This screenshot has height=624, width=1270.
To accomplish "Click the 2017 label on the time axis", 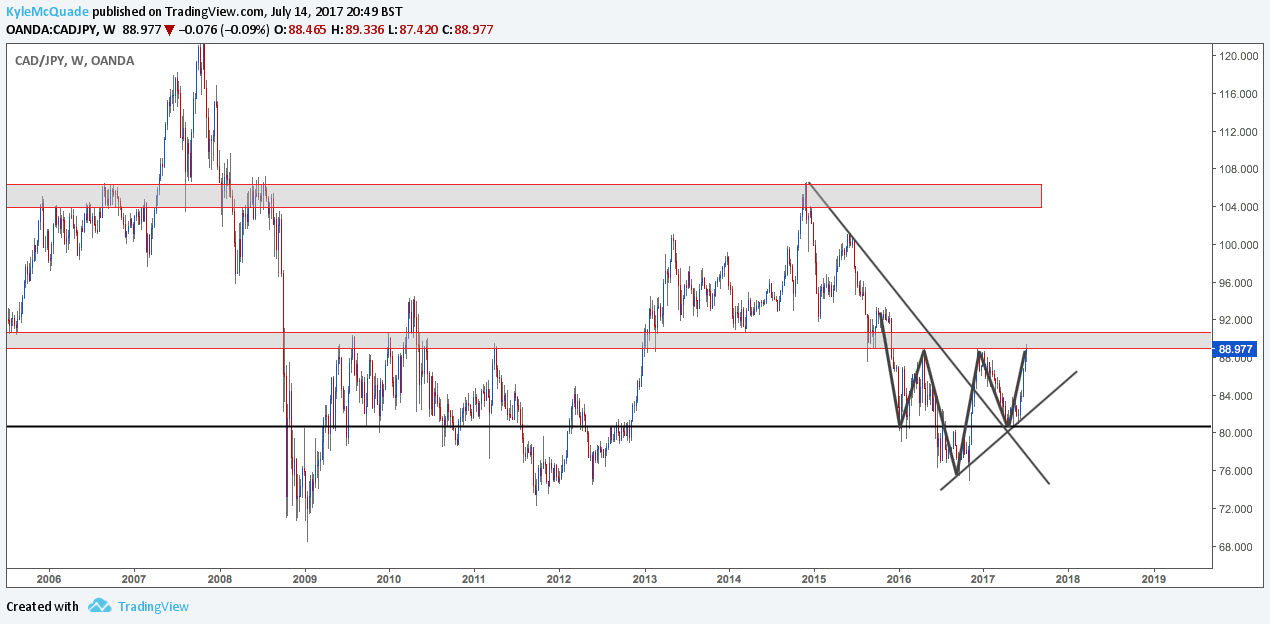I will pyautogui.click(x=984, y=579).
